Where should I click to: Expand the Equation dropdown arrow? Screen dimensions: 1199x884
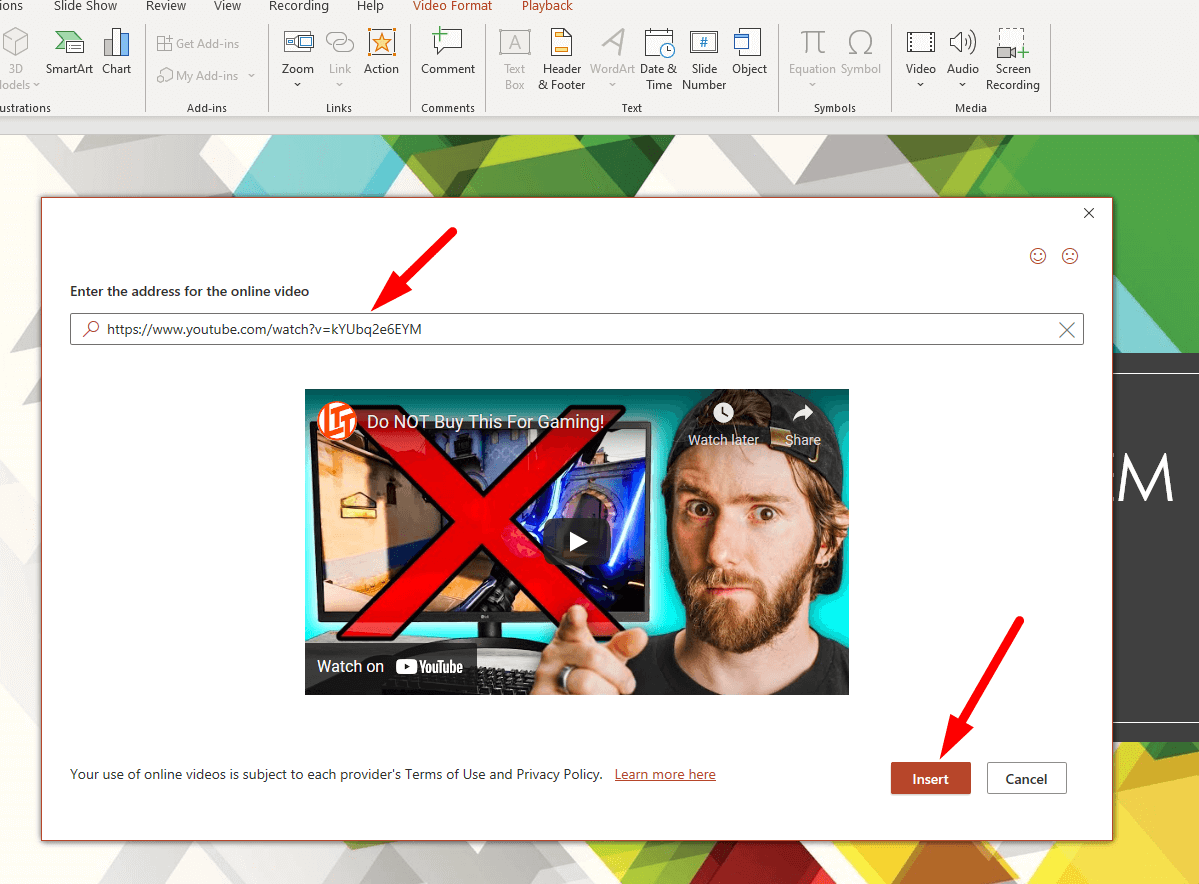pyautogui.click(x=812, y=85)
